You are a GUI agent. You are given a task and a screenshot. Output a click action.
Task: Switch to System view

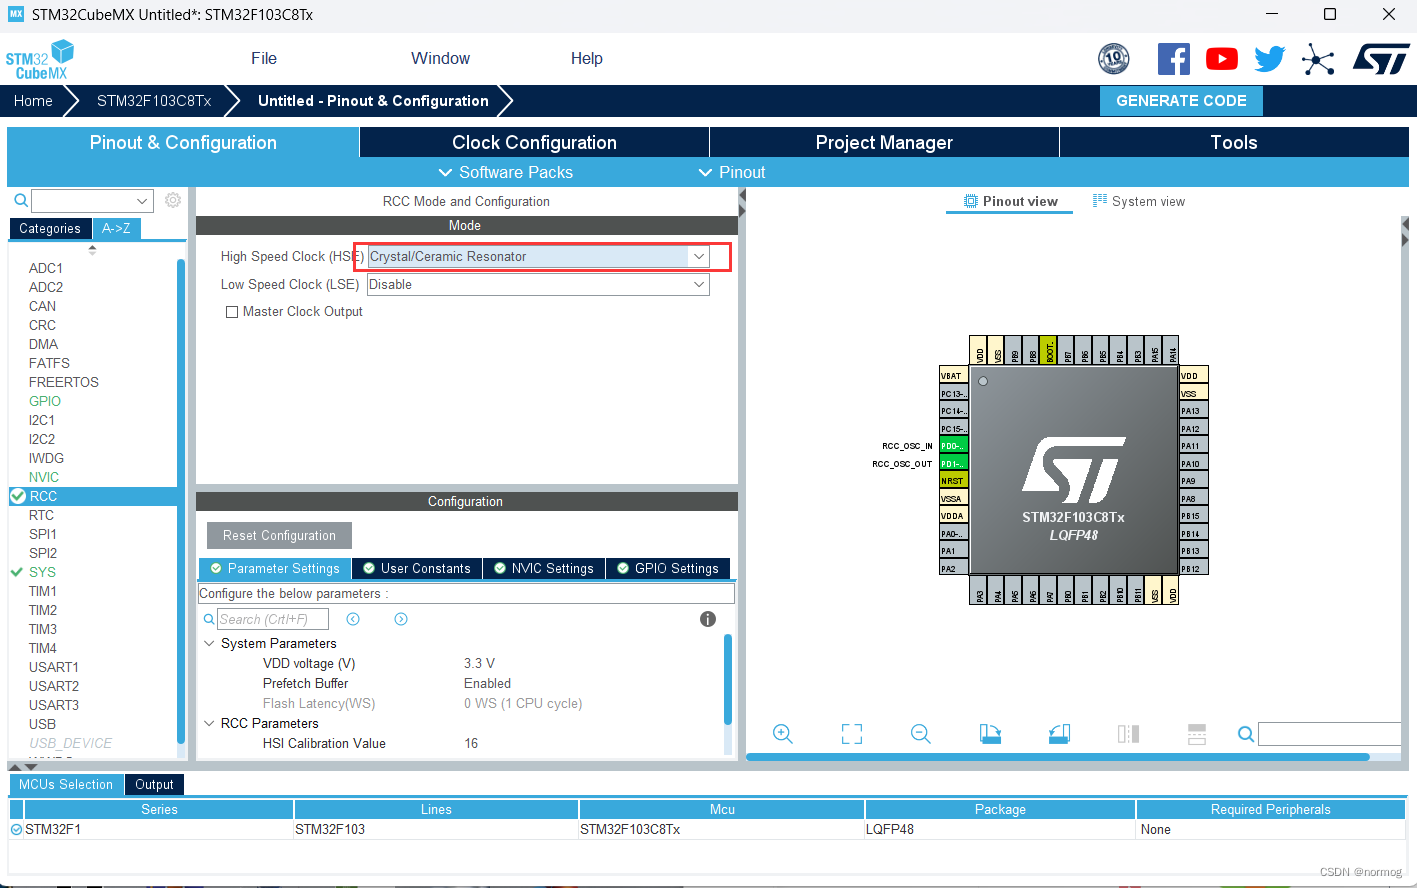coord(1139,201)
